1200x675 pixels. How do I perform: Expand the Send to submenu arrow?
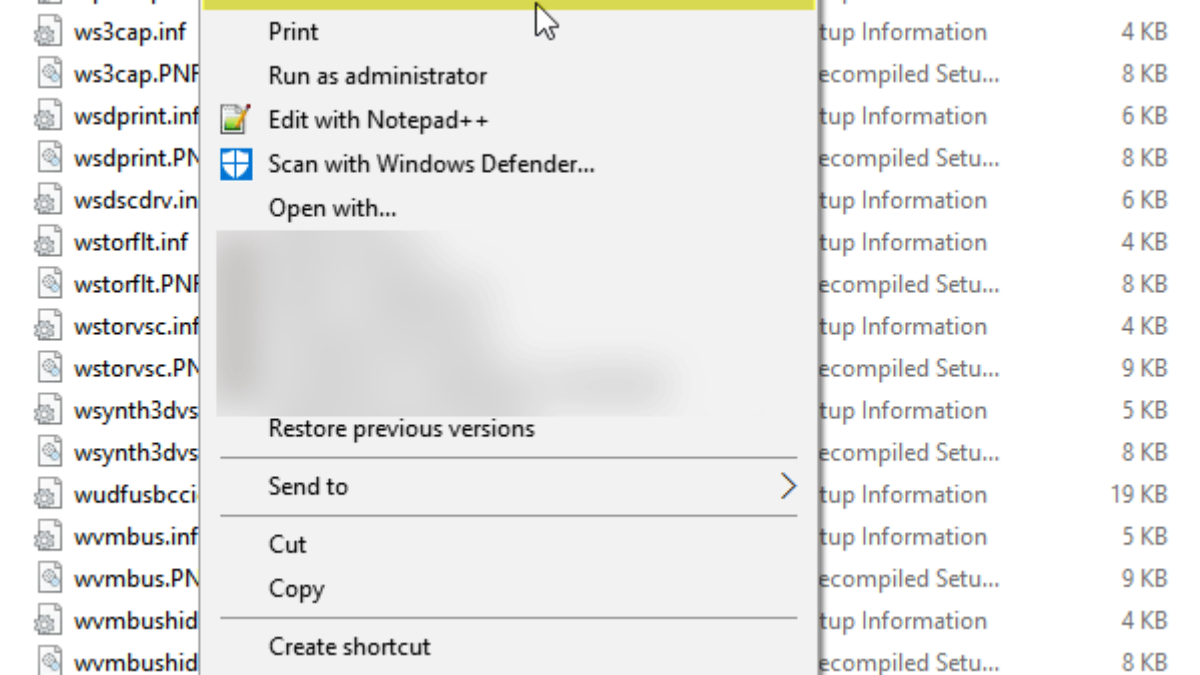pos(788,487)
